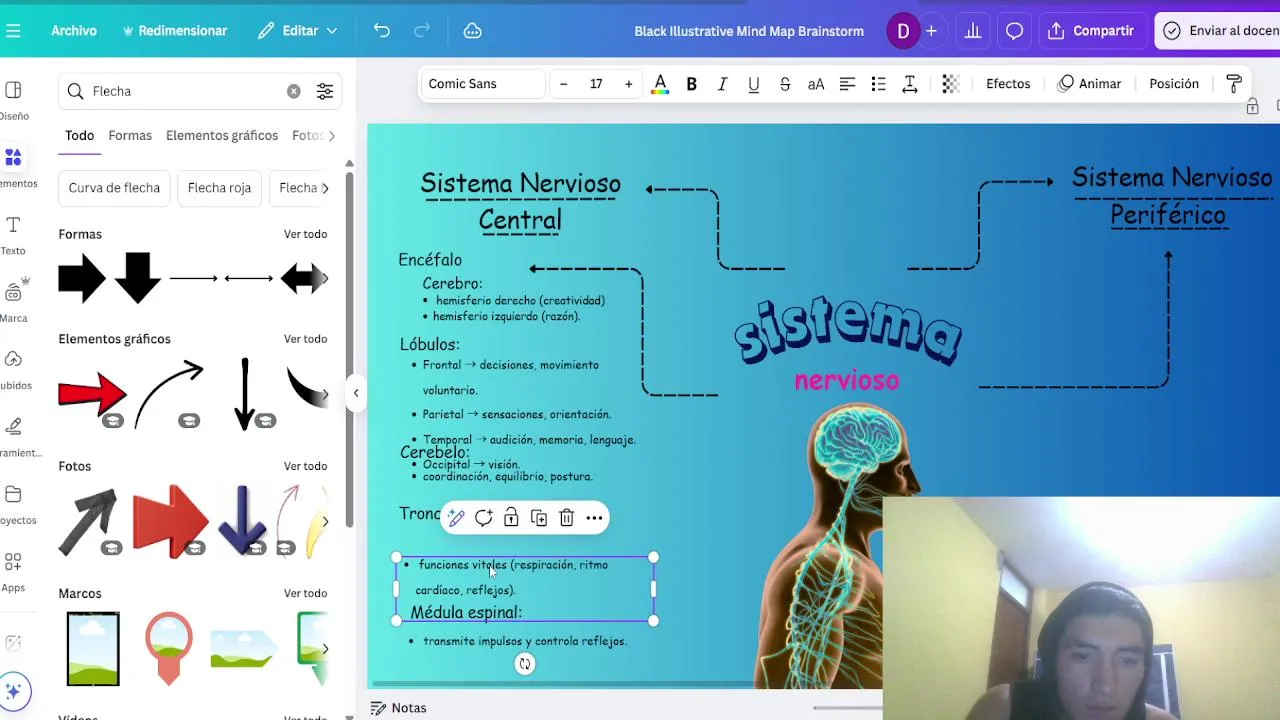
Task: Select the Elementos gráficos tab
Action: 222,135
